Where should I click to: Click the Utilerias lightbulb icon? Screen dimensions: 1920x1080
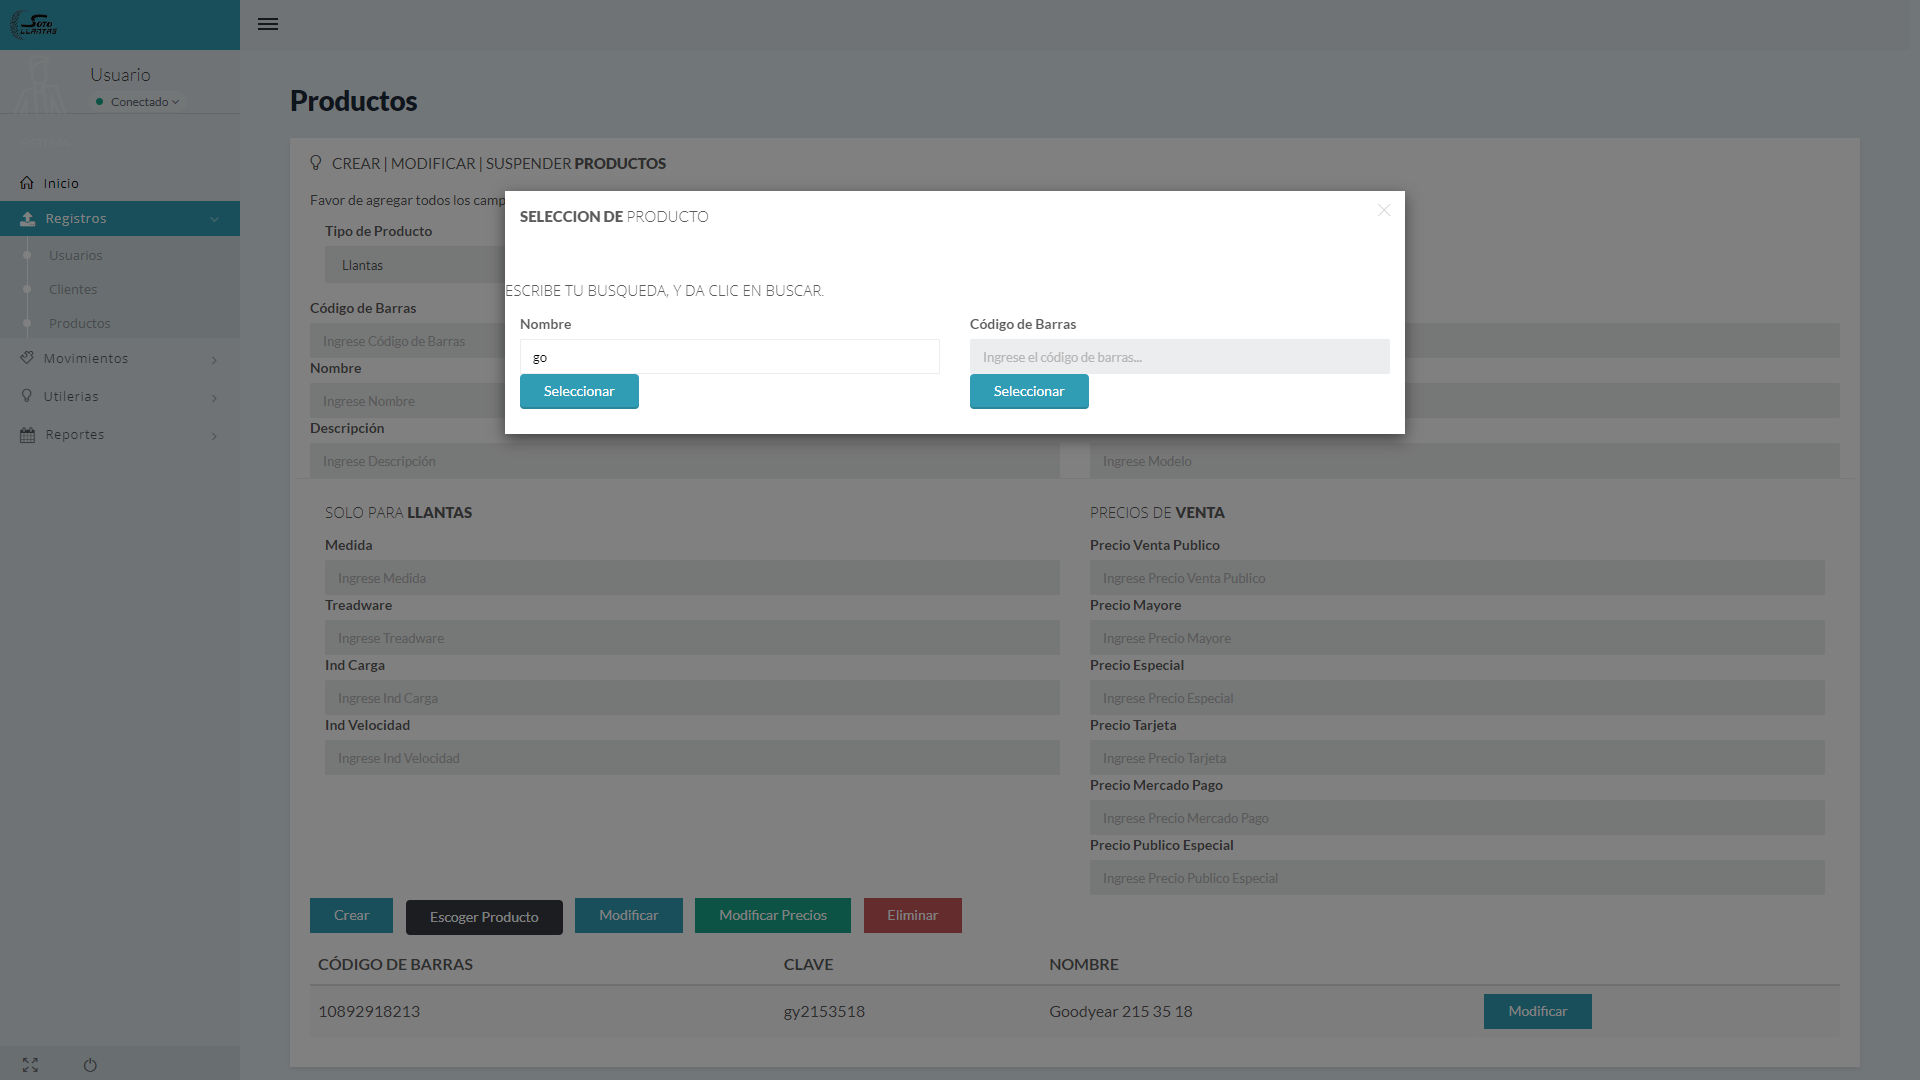point(27,396)
